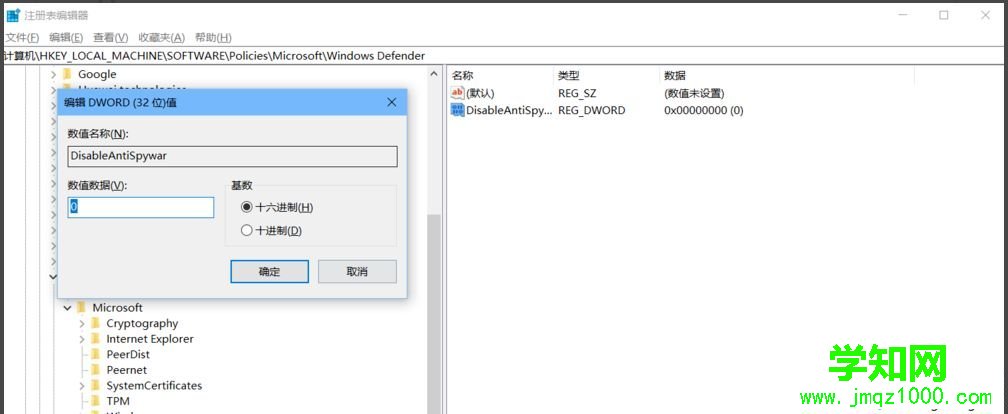Click the Peernet folder icon
Screen dimensions: 1008x414
[95, 370]
